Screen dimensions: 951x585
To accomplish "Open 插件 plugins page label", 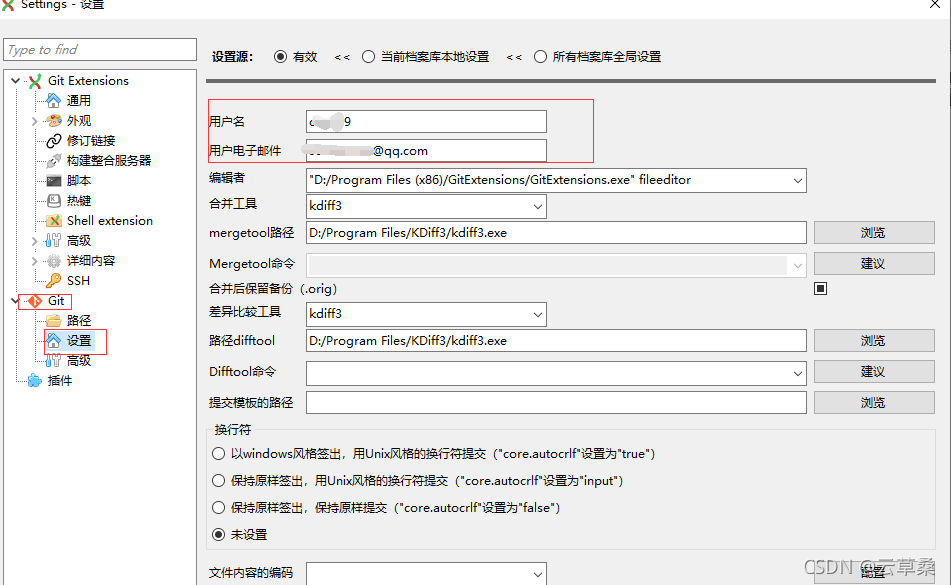I will click(60, 381).
